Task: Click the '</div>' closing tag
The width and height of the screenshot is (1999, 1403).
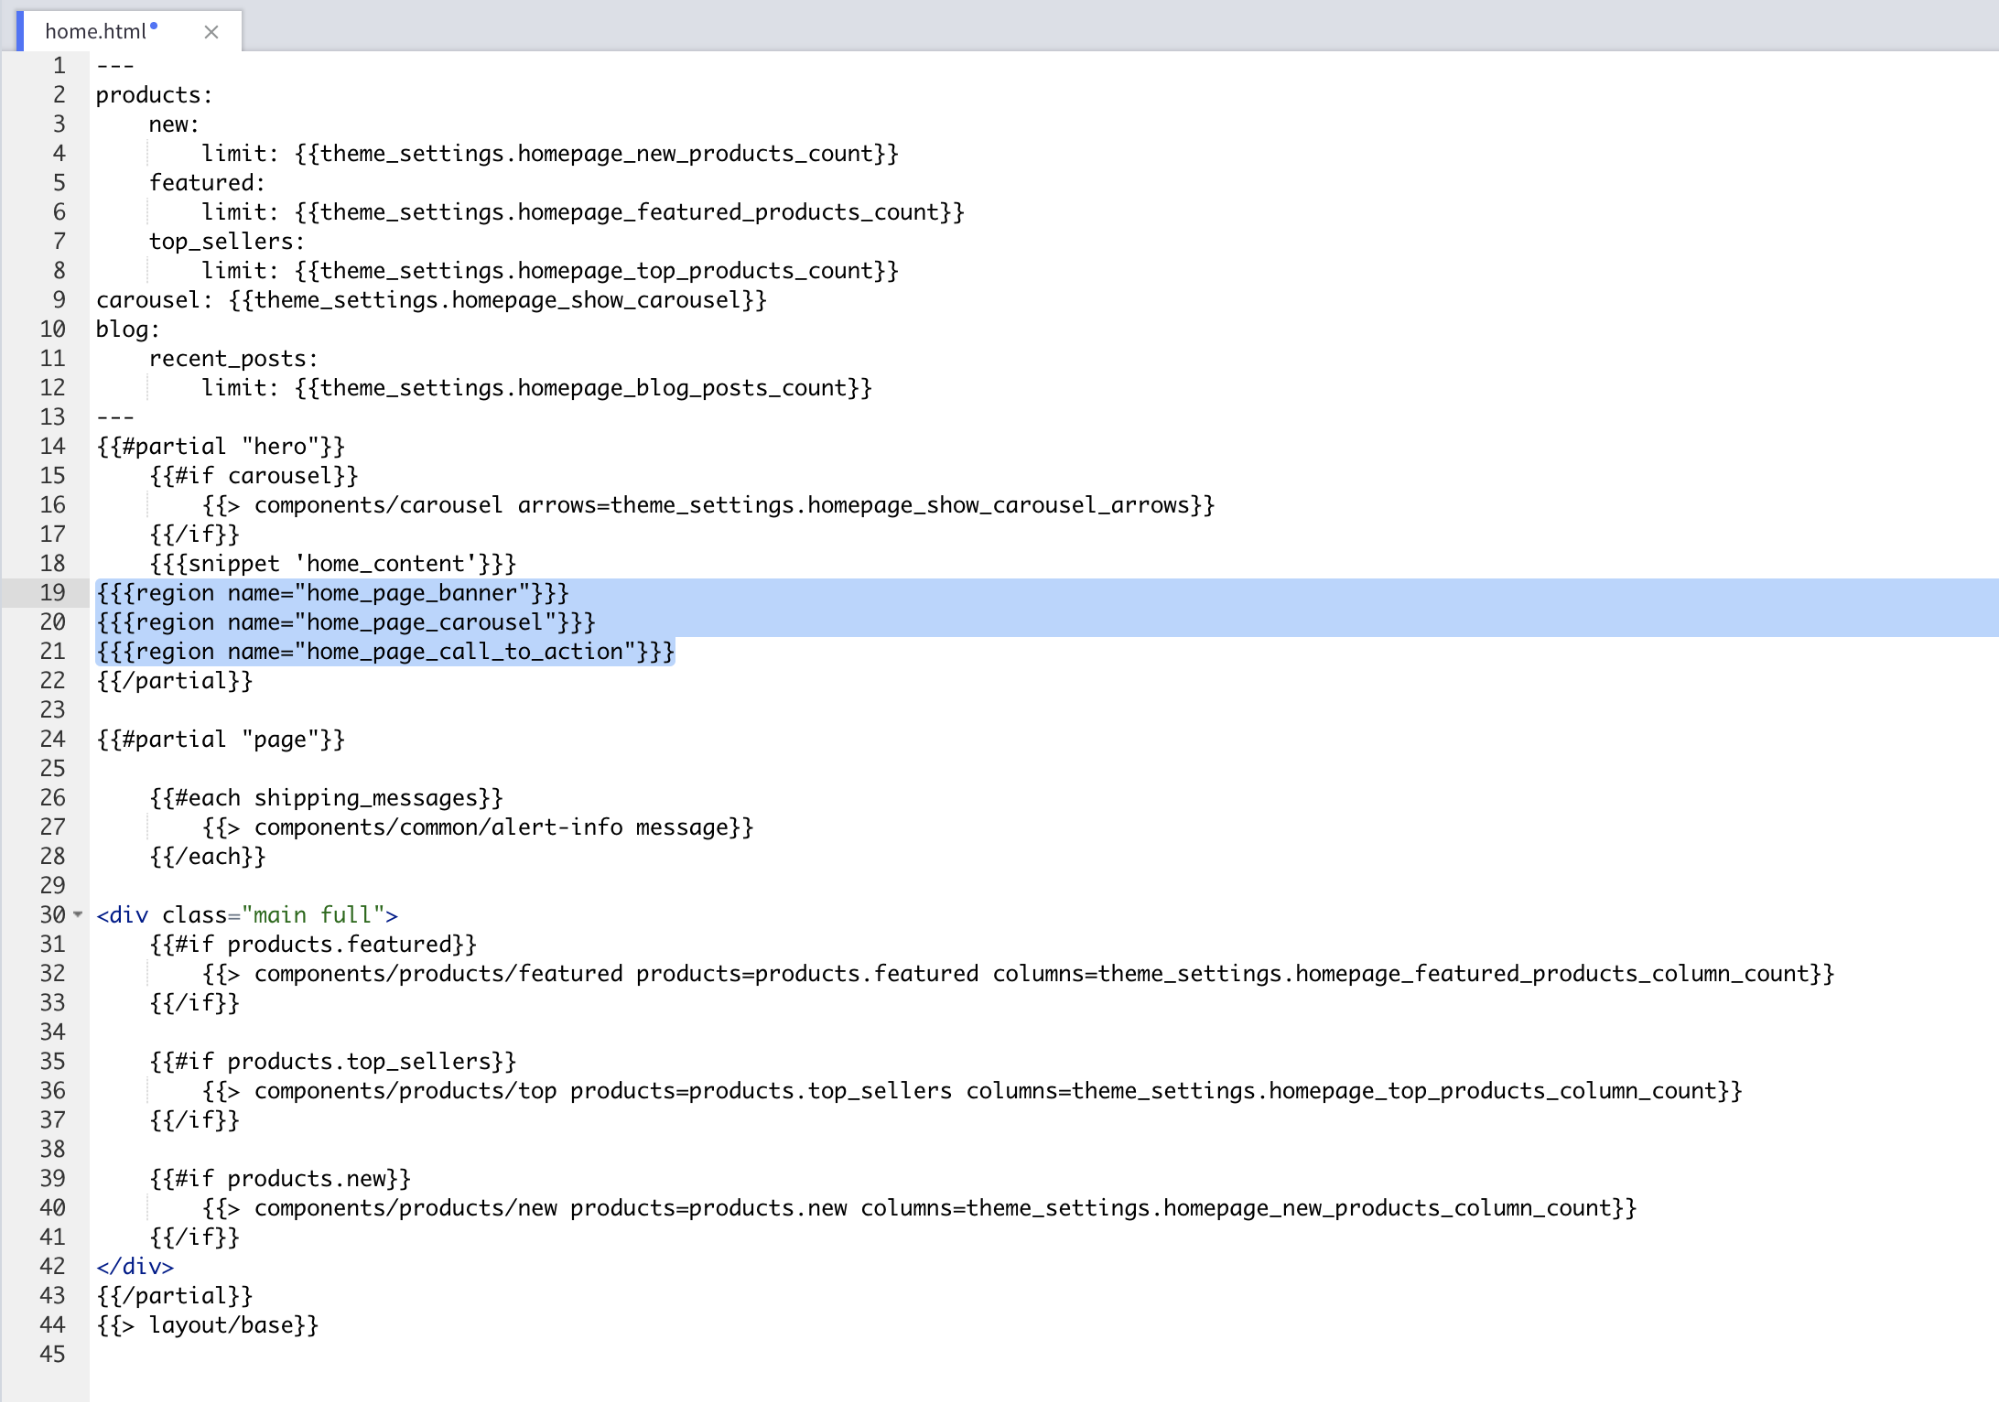Action: [x=135, y=1267]
